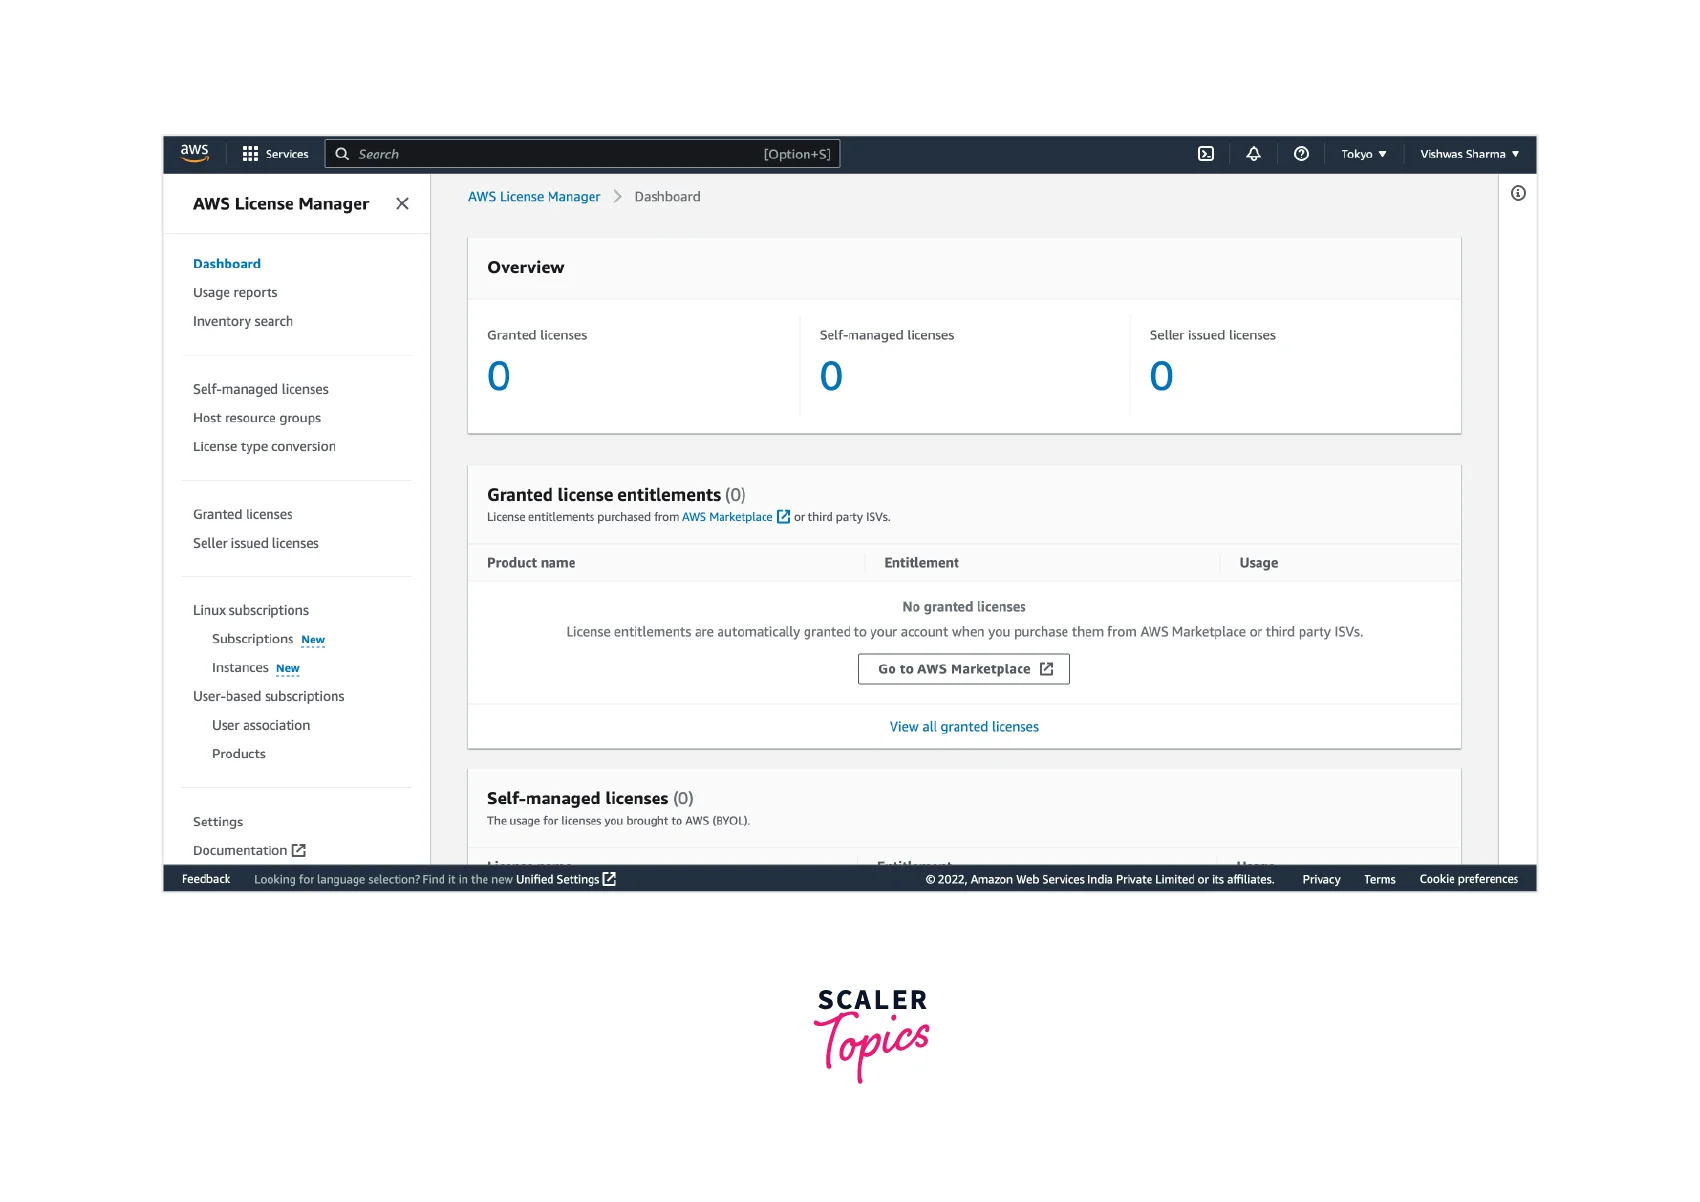The image size is (1700, 1202).
Task: Open Unified Settings from the footer
Action: click(565, 880)
